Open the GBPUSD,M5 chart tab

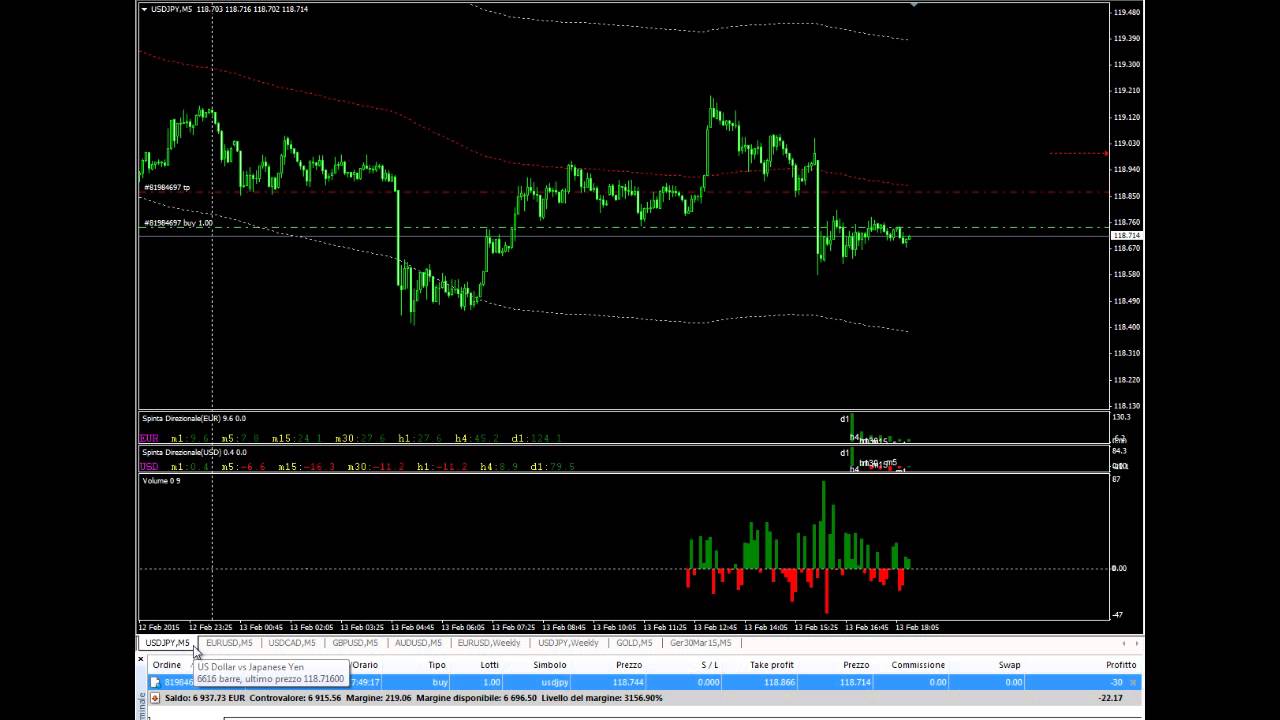(355, 643)
